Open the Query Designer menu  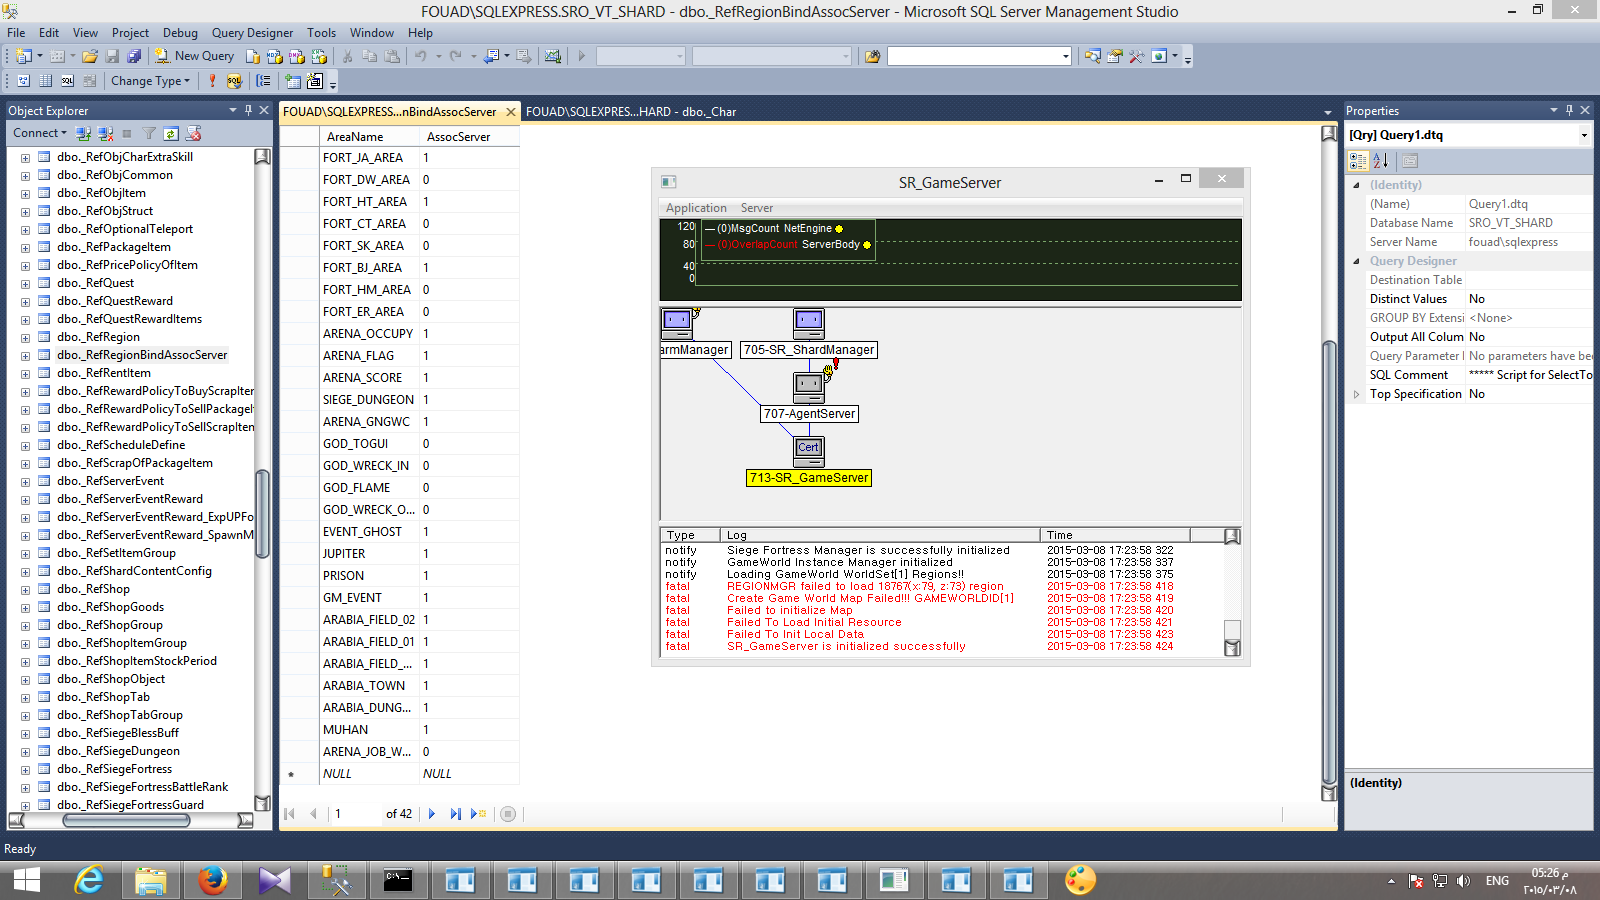252,33
